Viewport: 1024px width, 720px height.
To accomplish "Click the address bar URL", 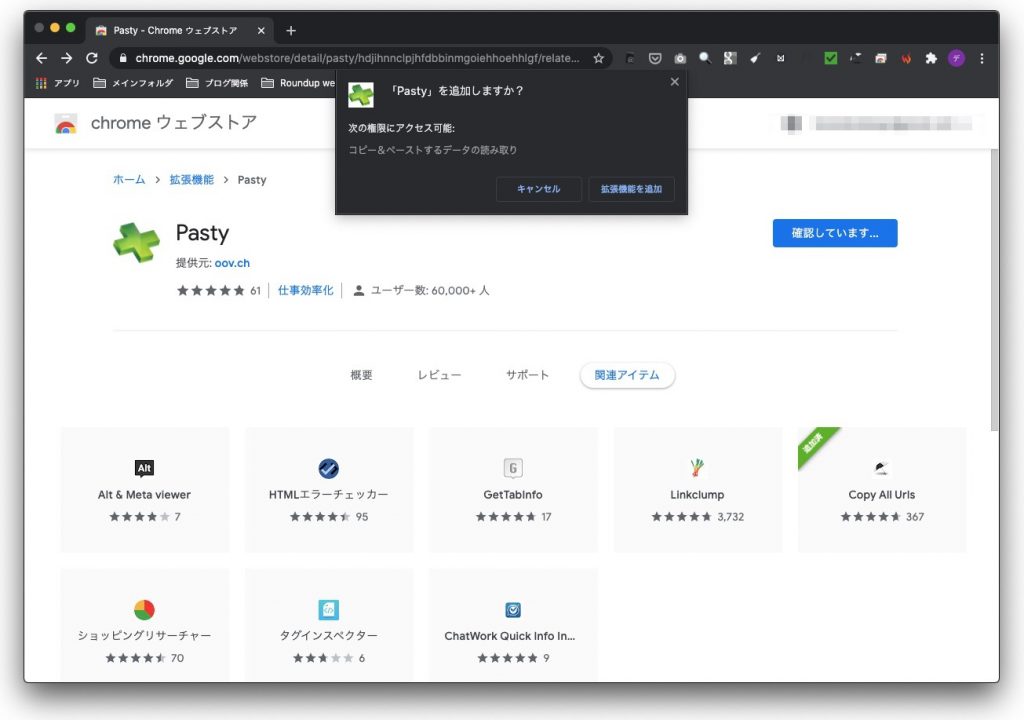I will pyautogui.click(x=357, y=58).
